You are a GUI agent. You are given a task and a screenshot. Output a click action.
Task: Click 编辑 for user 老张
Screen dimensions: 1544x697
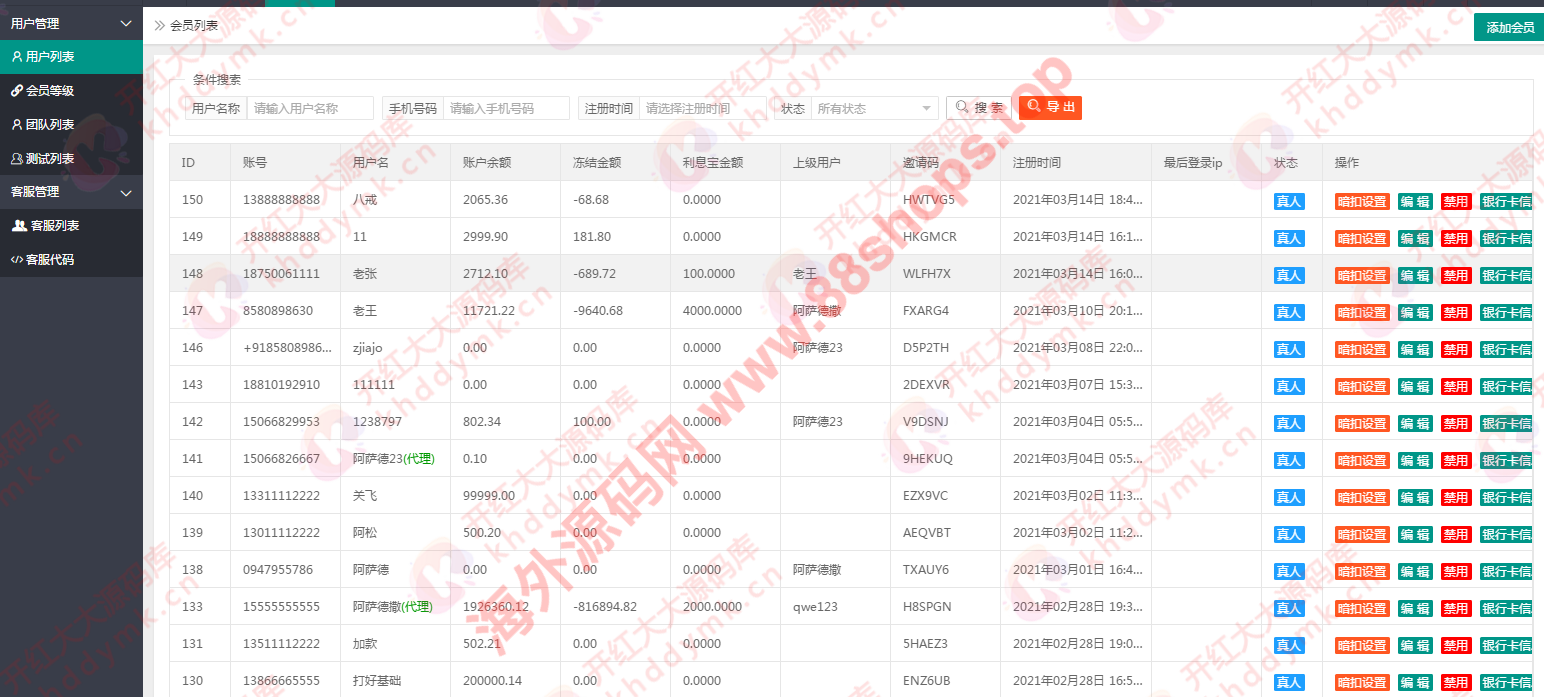coord(1415,275)
